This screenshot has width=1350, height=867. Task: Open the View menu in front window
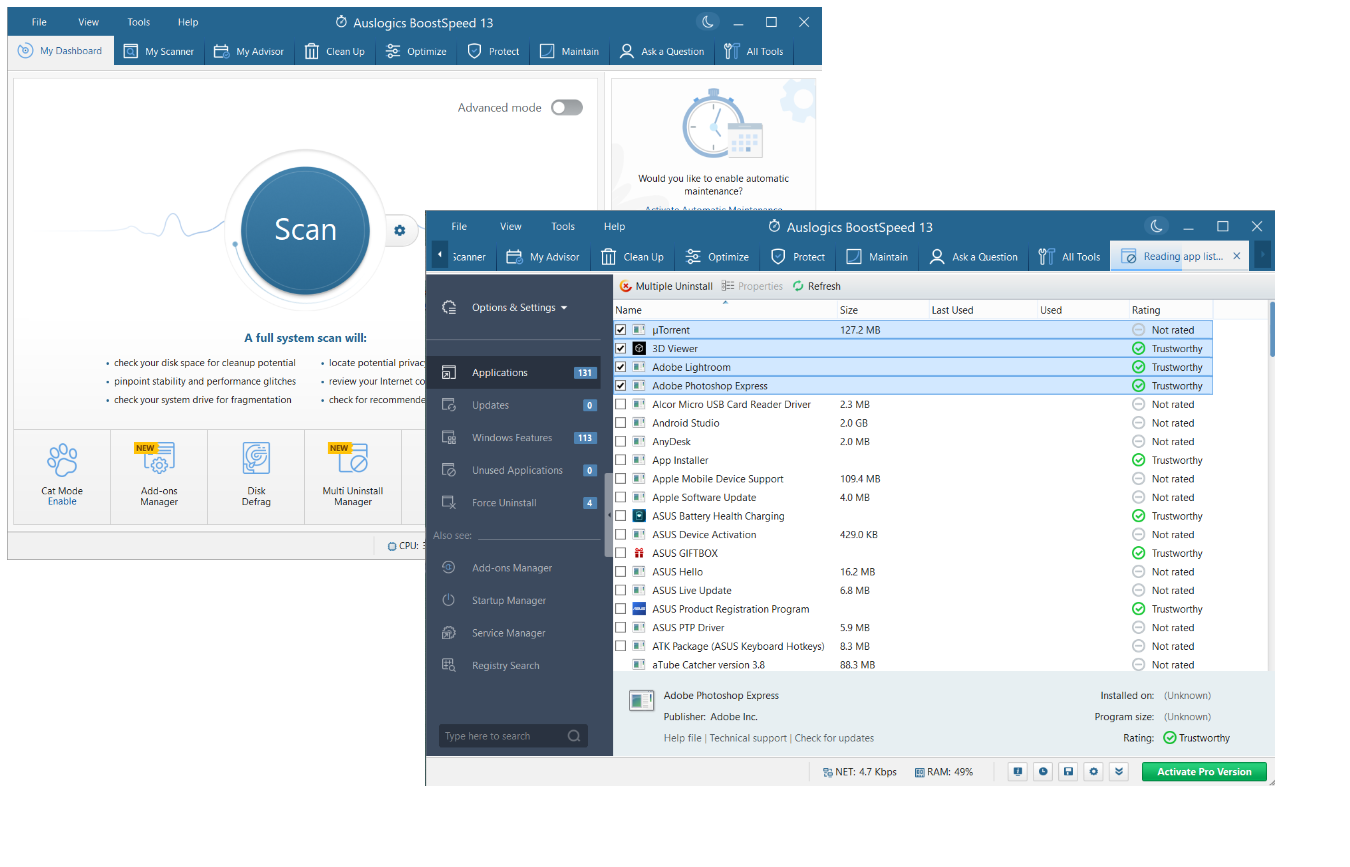point(511,227)
